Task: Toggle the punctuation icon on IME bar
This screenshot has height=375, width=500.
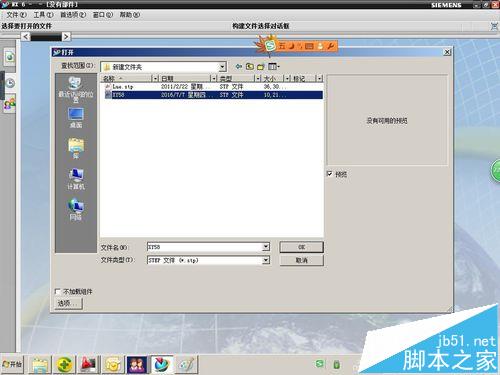Action: (299, 46)
